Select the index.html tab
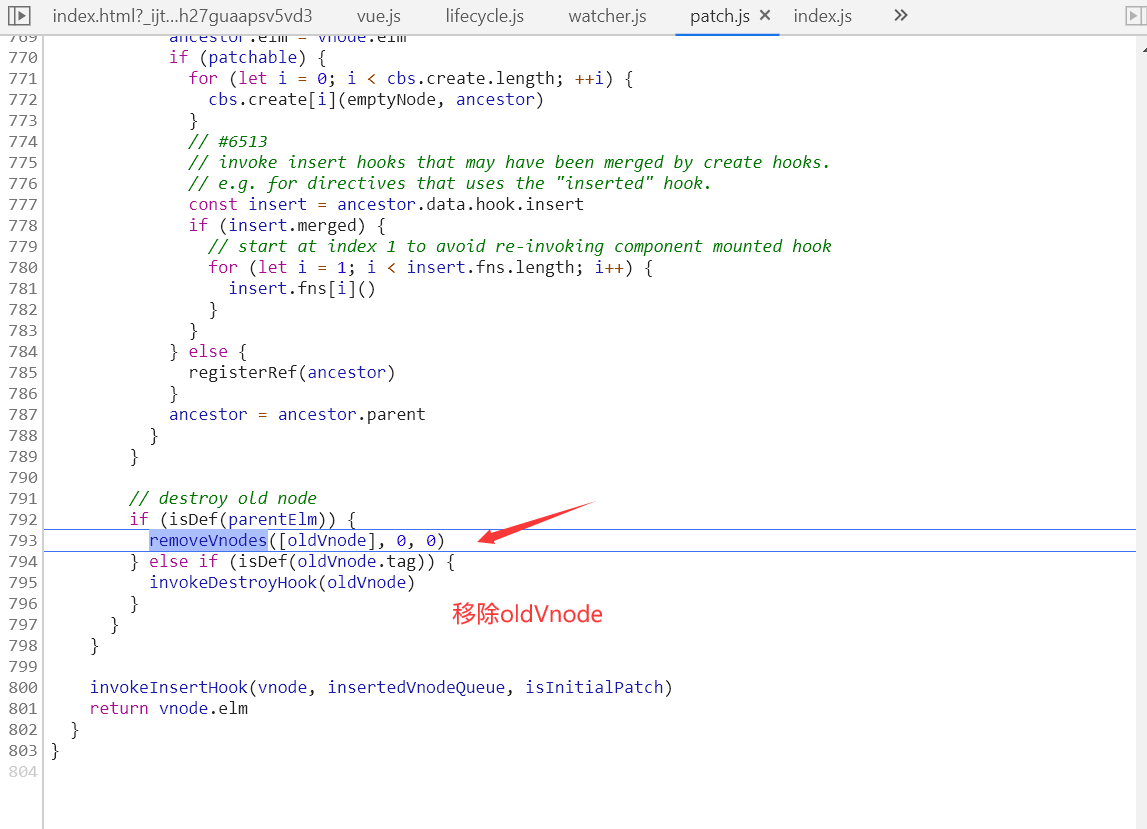 182,16
